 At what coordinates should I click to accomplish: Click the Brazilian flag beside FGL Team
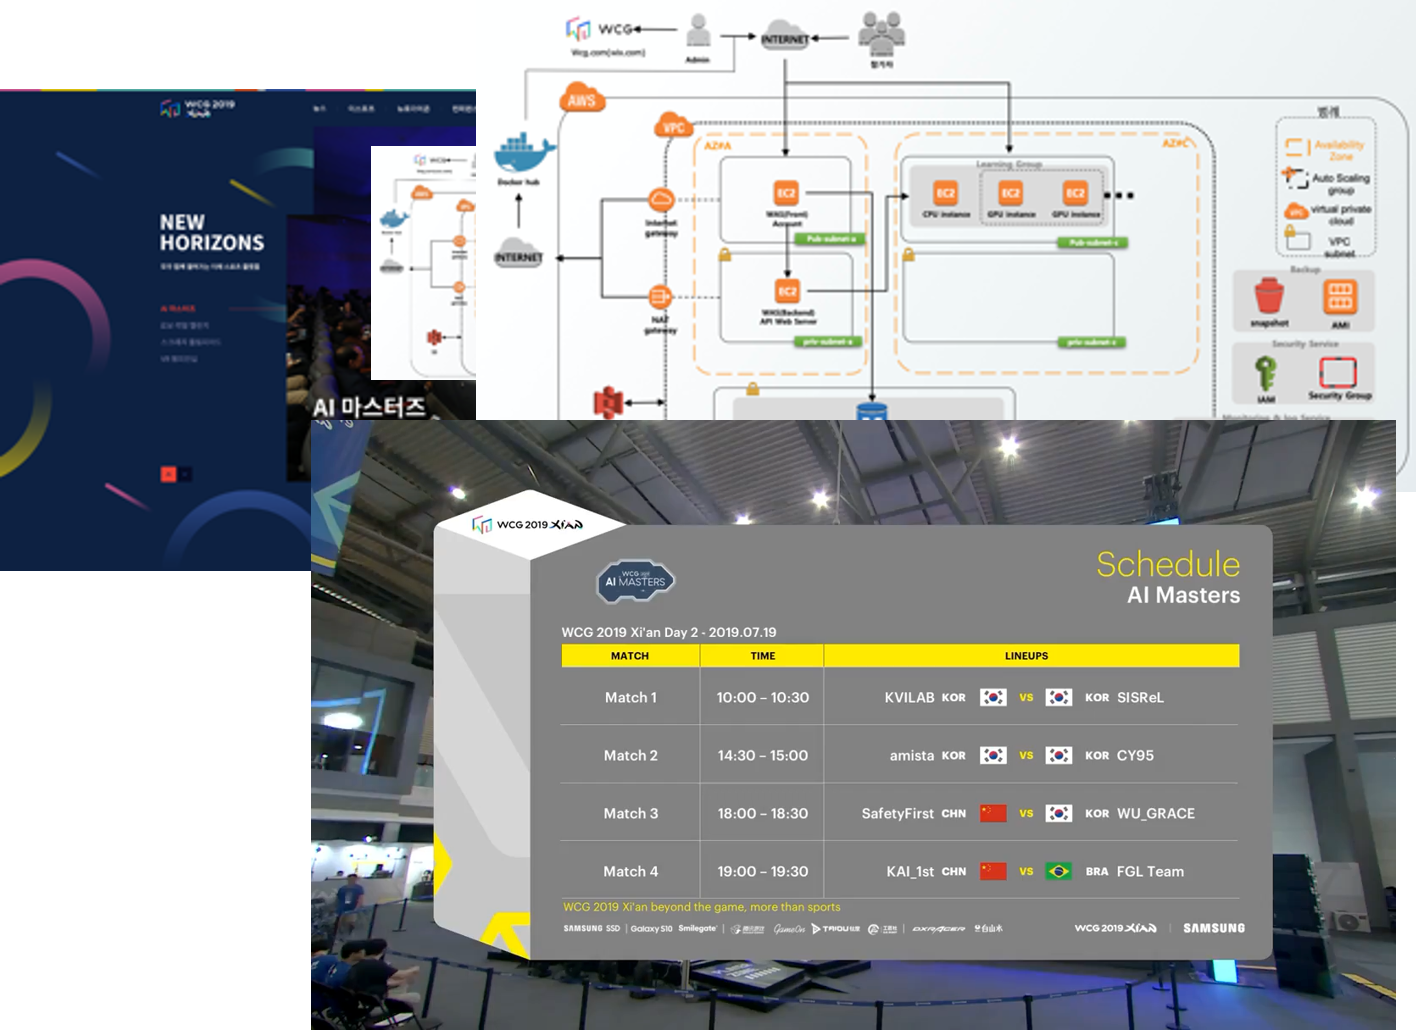[1059, 871]
